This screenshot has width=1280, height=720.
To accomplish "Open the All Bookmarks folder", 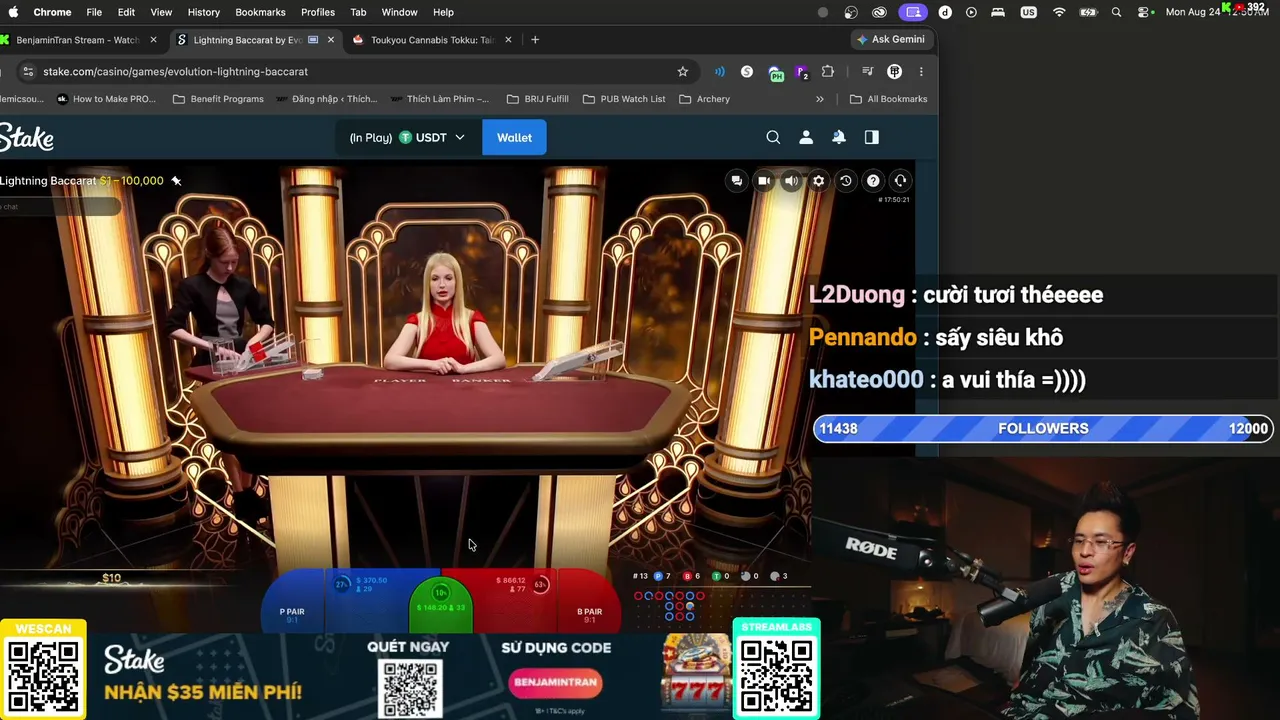I will [x=888, y=99].
